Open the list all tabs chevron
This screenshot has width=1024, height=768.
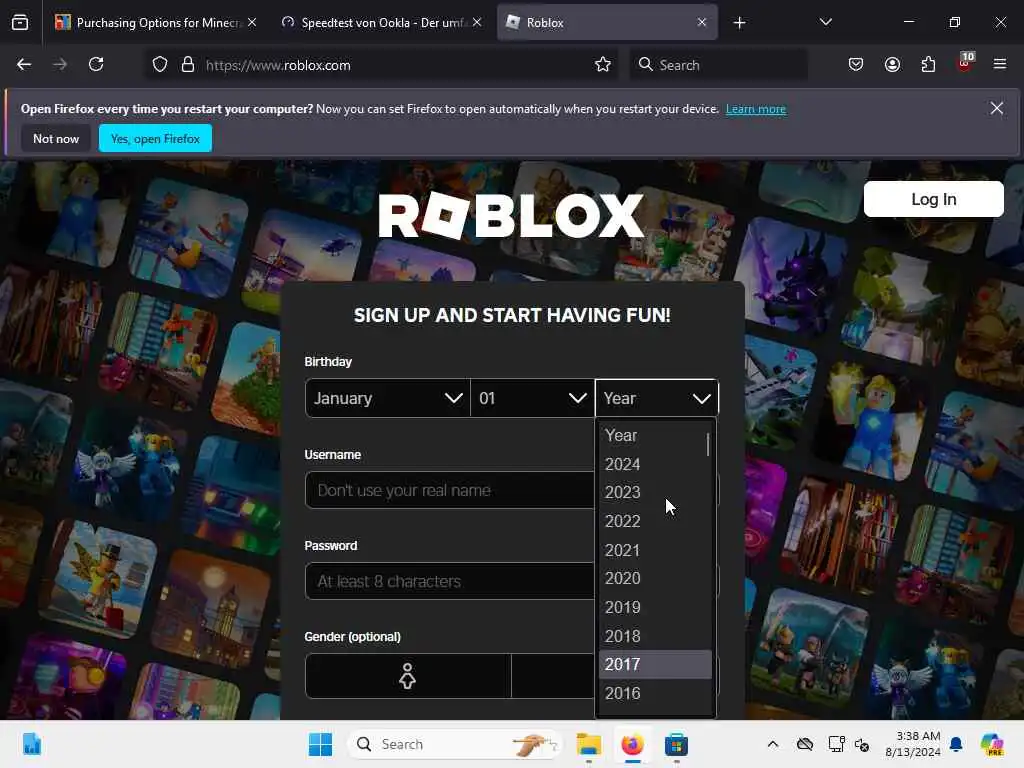coord(825,22)
